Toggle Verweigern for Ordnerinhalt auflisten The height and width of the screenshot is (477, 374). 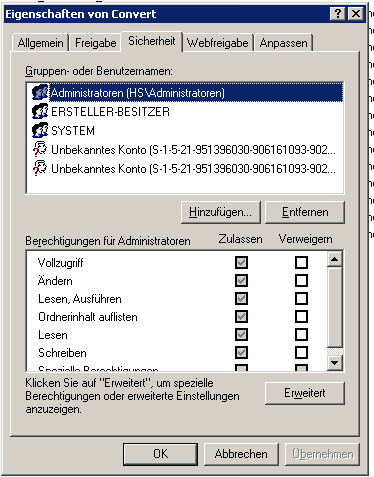click(x=301, y=316)
